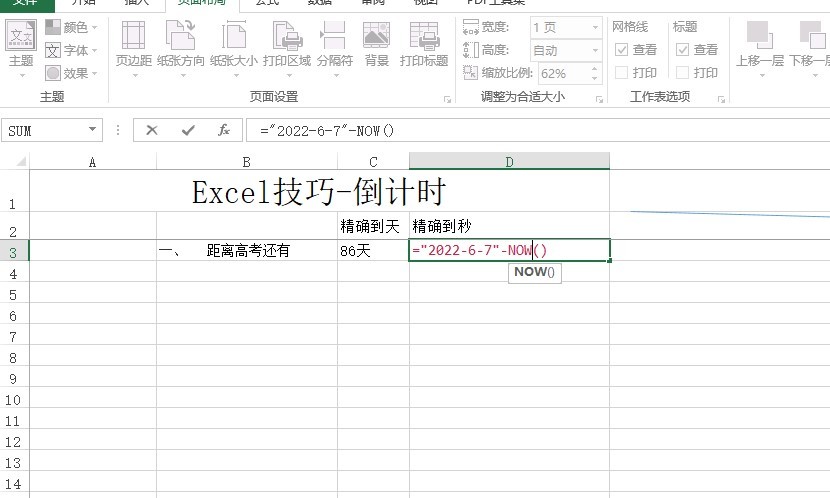830x498 pixels.
Task: Select column C header
Action: [x=373, y=162]
